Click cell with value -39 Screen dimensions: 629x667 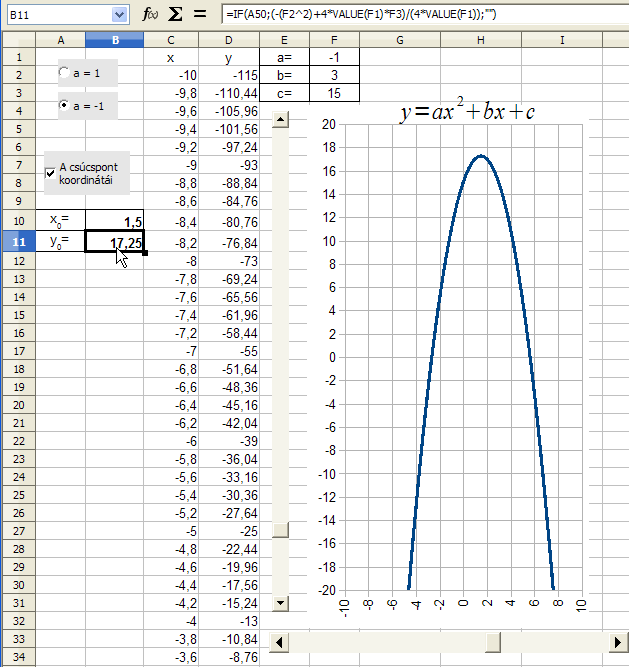(x=229, y=441)
